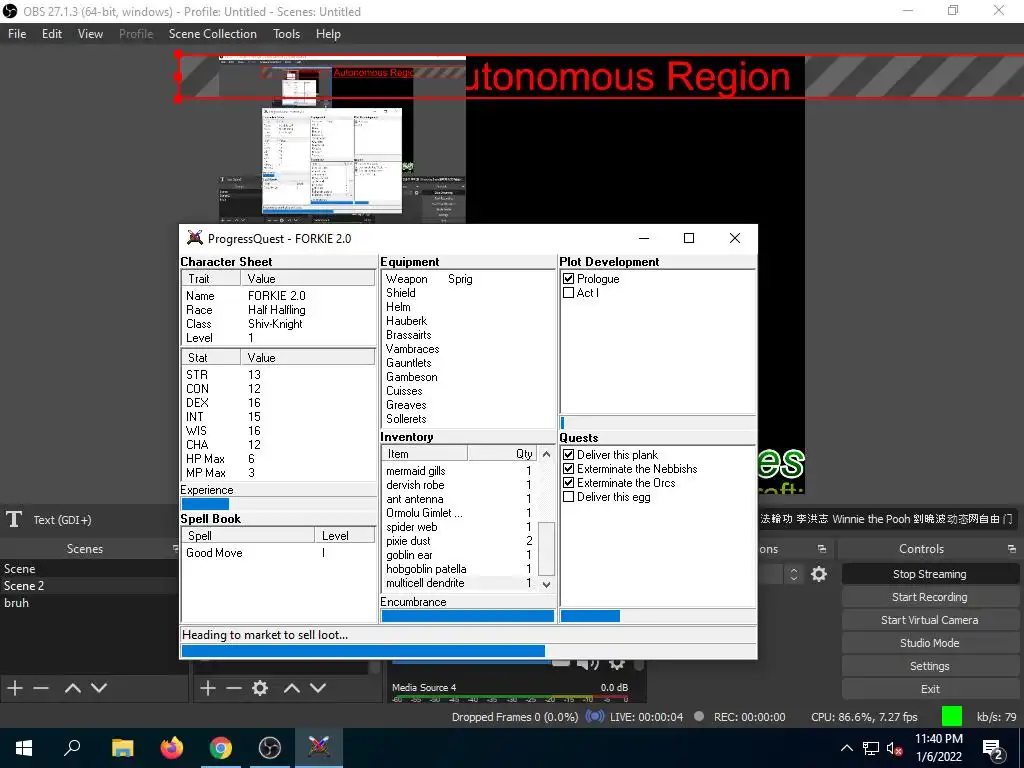This screenshot has height=768, width=1024.
Task: Undock the Scenes panel
Action: 175,549
